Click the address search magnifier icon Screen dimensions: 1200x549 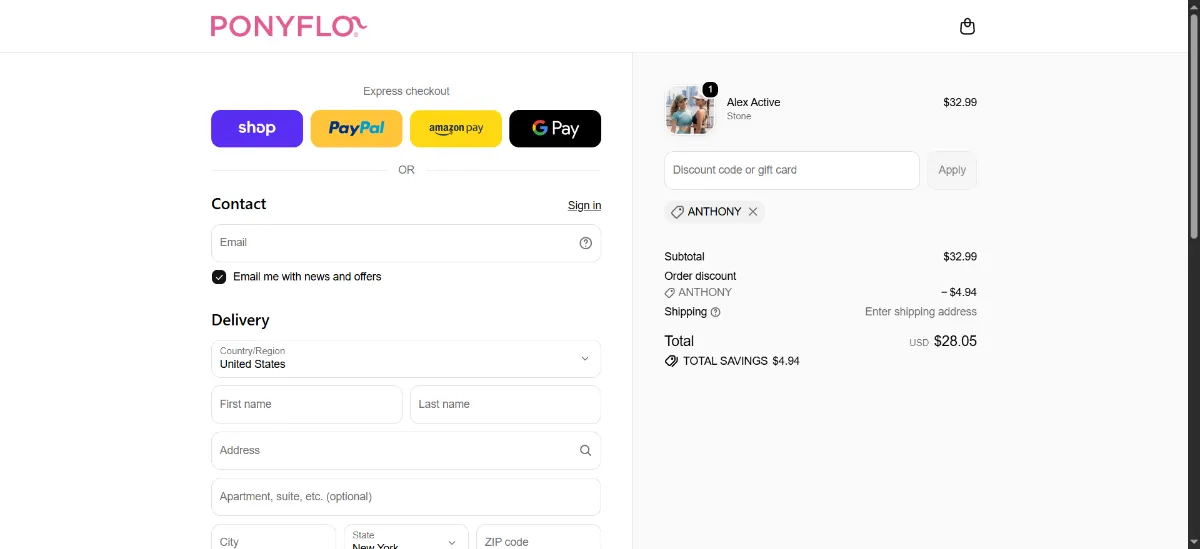pyautogui.click(x=586, y=450)
